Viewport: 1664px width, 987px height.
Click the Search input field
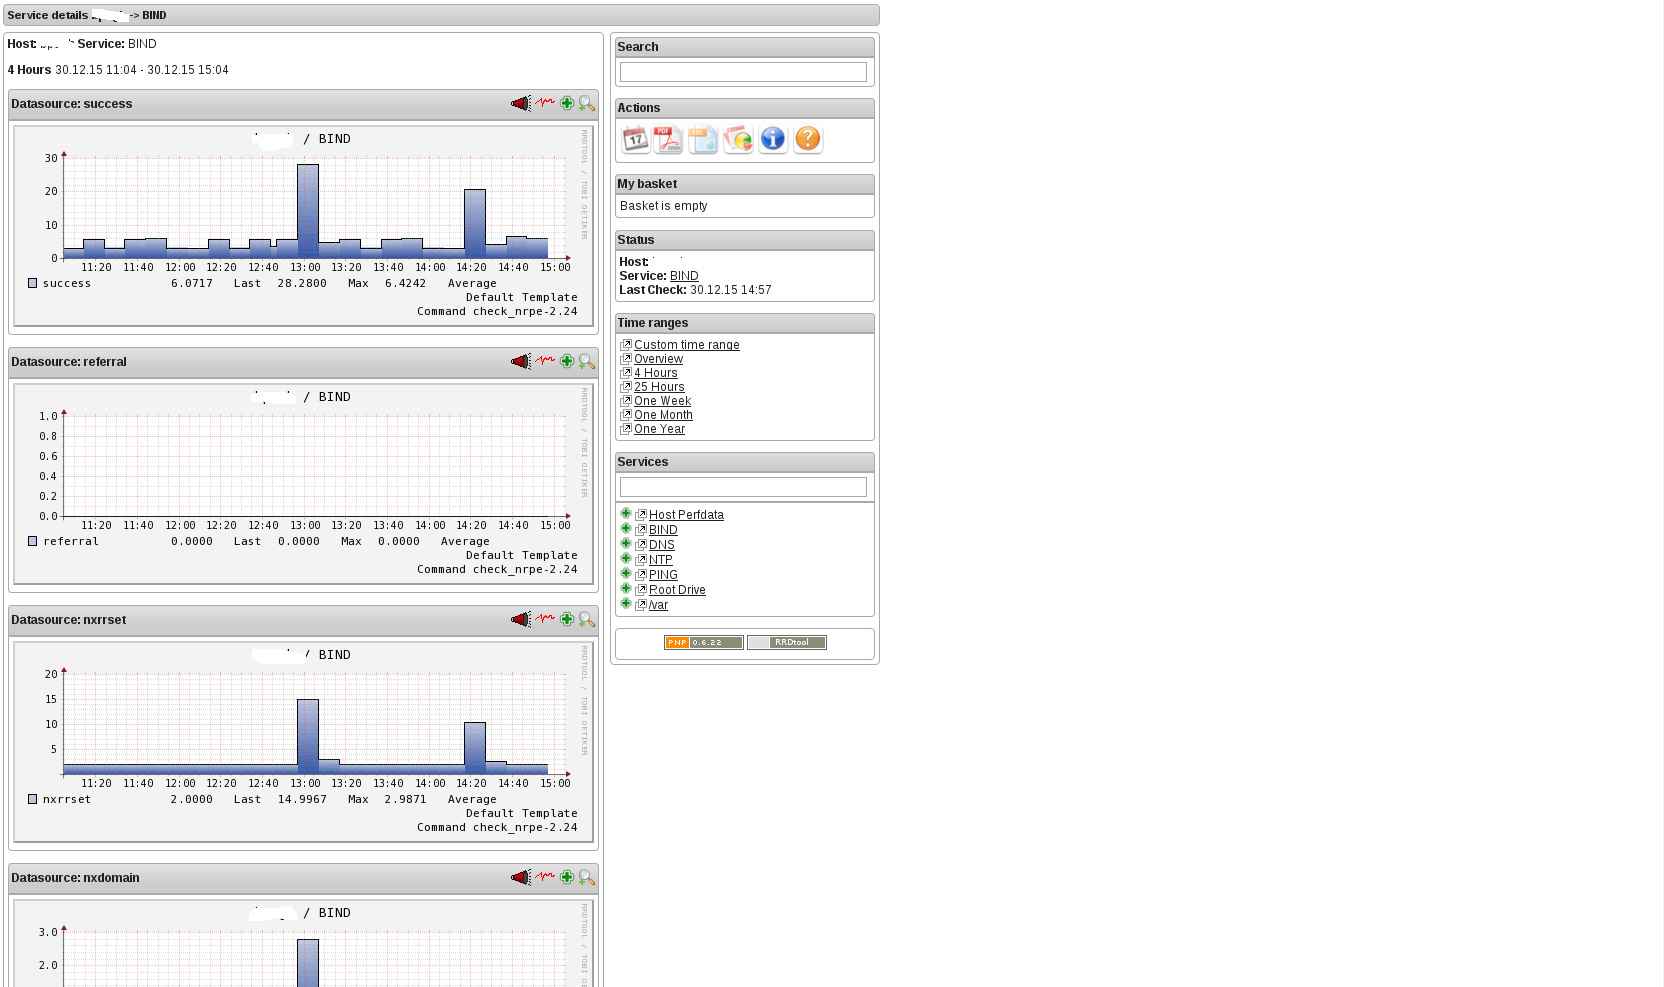coord(743,72)
